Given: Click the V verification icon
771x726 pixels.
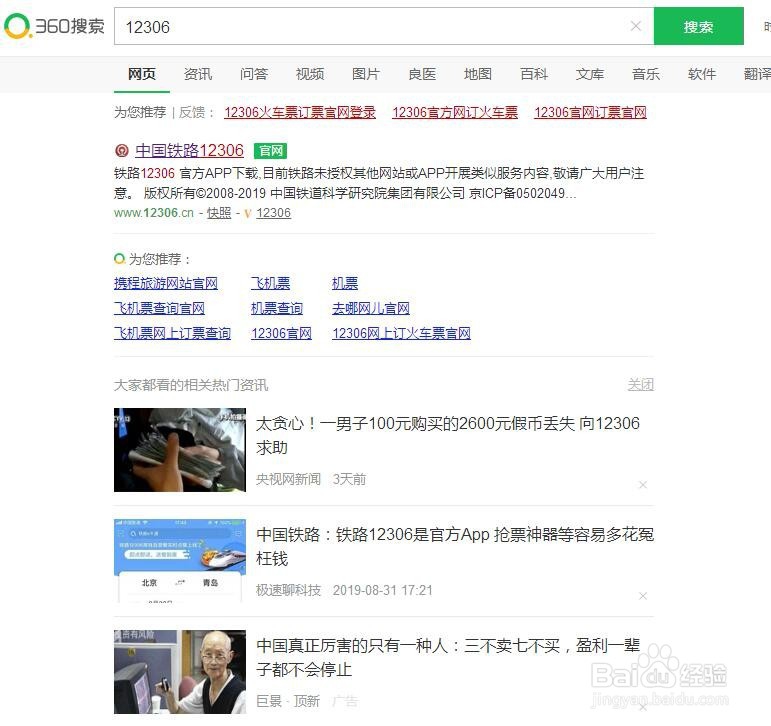Looking at the screenshot, I should tap(247, 213).
